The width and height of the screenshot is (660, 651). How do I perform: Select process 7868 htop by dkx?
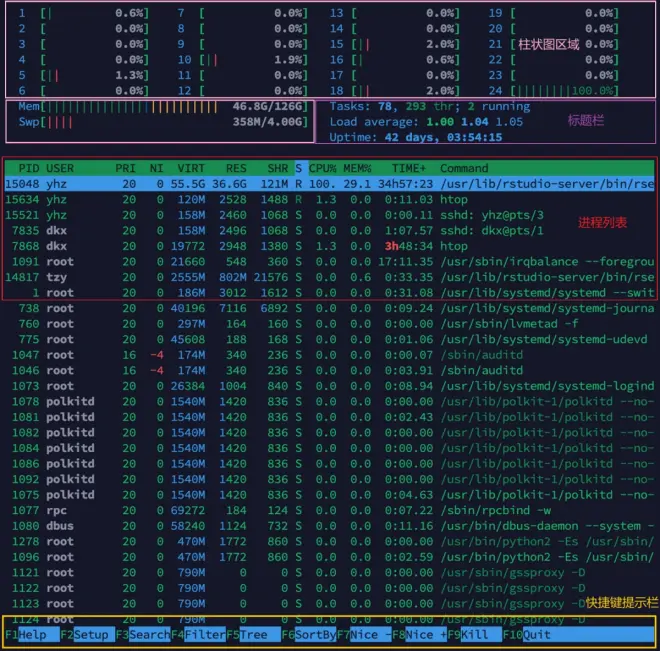[x=330, y=246]
